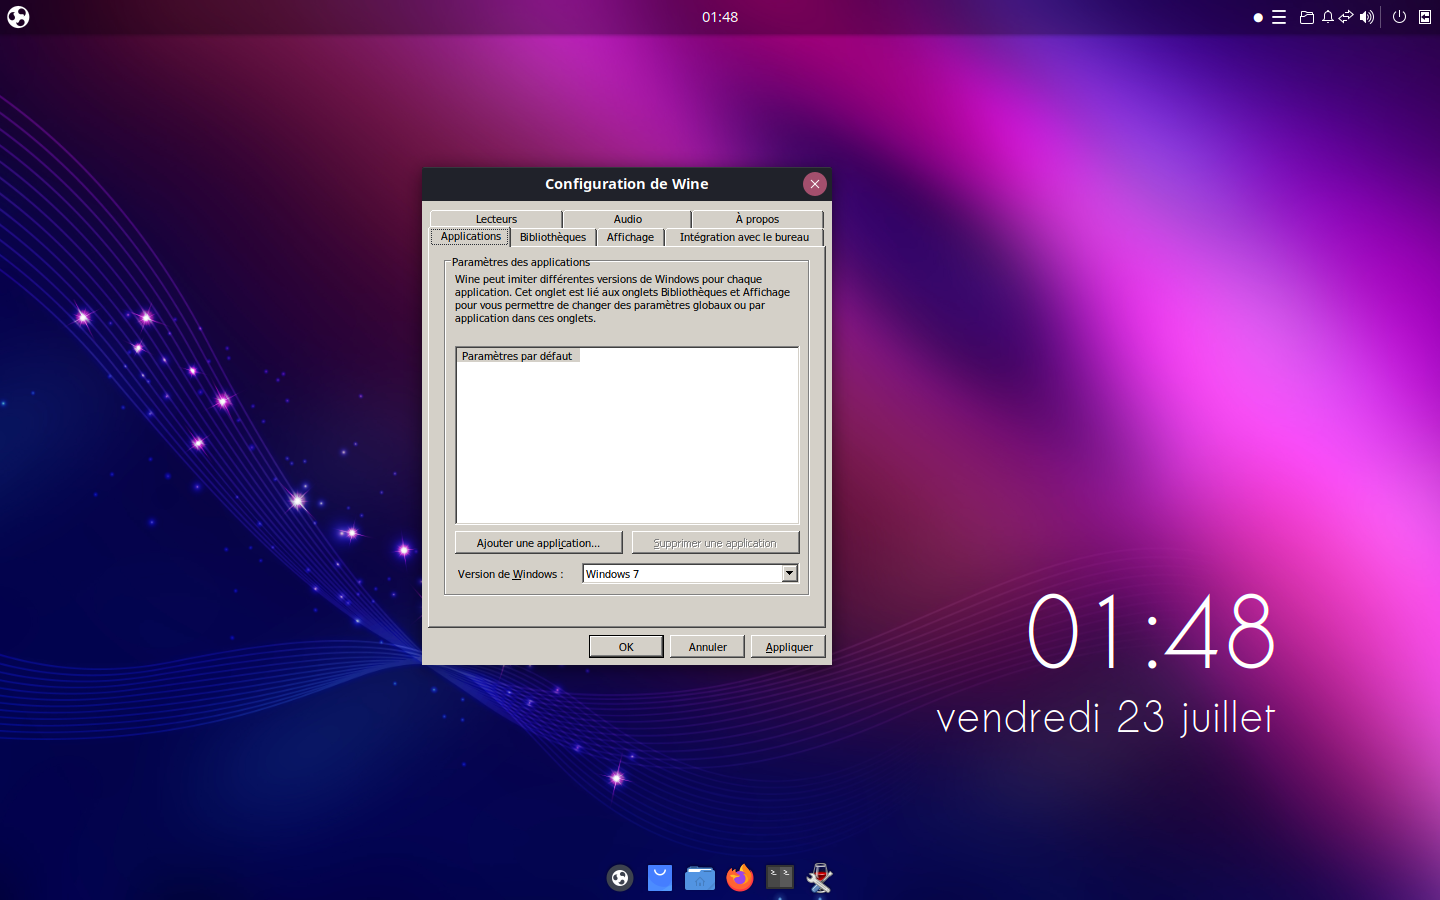This screenshot has width=1440, height=900.
Task: Open the Affichage tab
Action: 630,237
